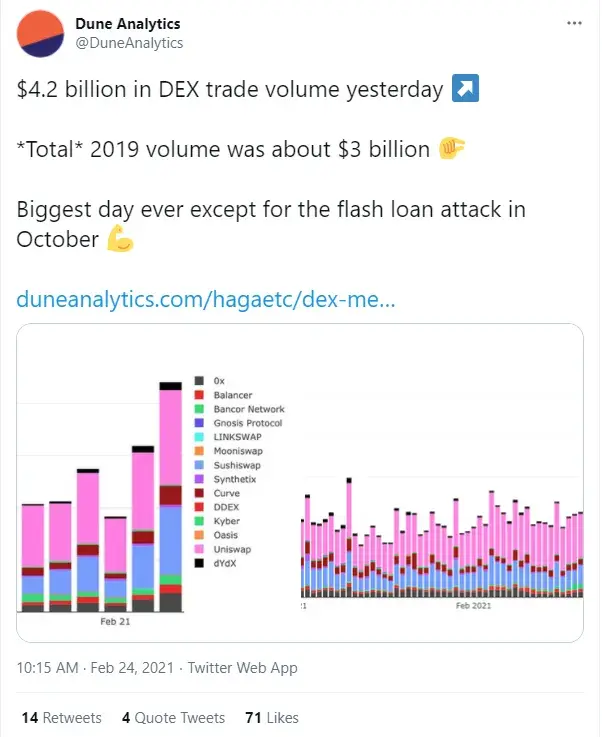
Task: Show the 71 Likes list
Action: click(x=271, y=718)
